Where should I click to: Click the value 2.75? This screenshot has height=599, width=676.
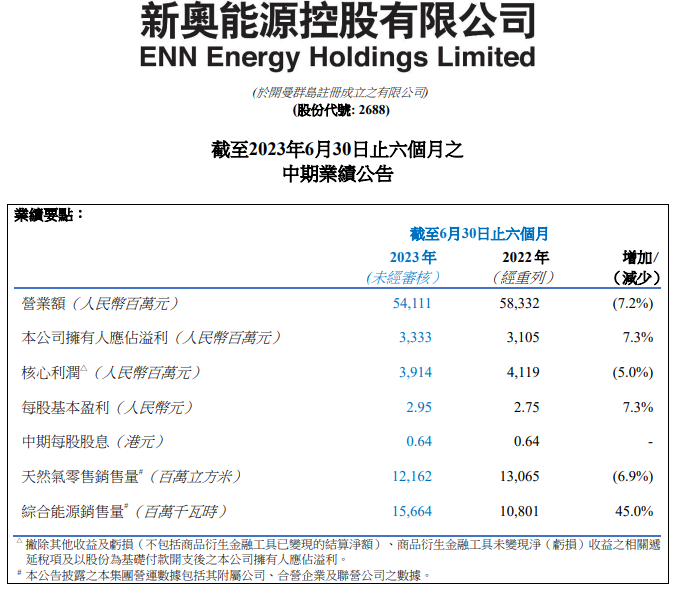(526, 408)
